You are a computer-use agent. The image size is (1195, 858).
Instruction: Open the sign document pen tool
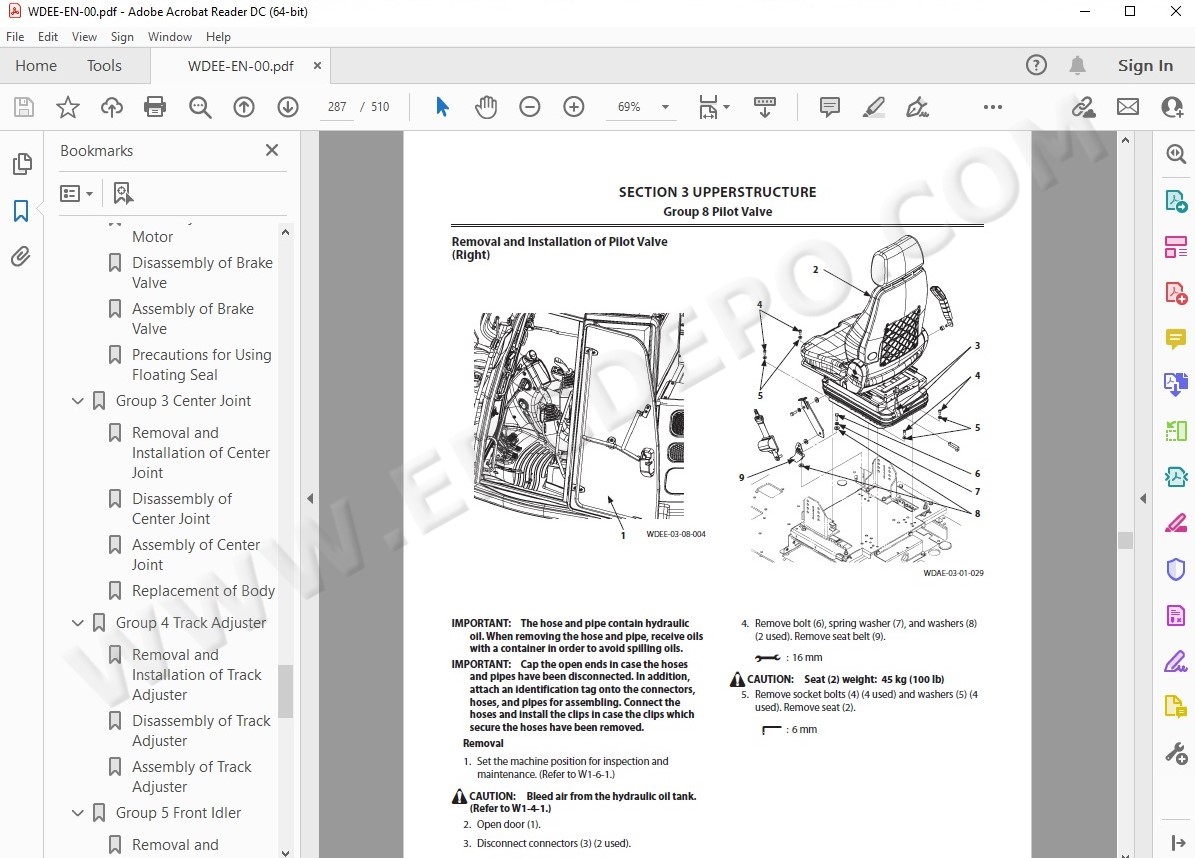point(917,107)
